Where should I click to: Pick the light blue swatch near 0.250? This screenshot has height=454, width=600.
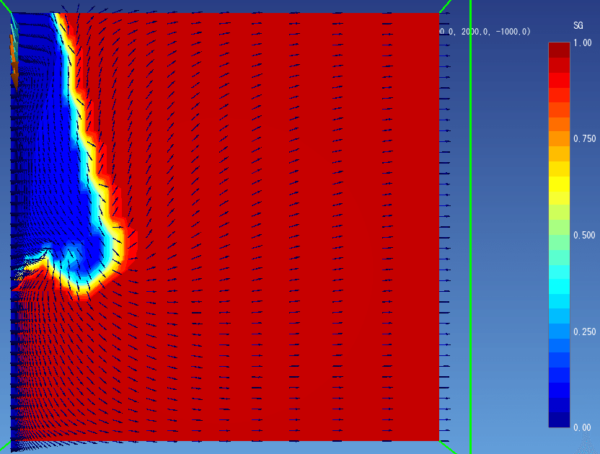[559, 331]
